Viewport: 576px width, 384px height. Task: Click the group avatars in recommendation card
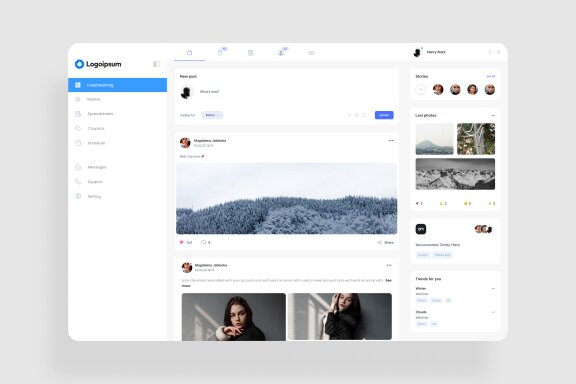coord(483,229)
